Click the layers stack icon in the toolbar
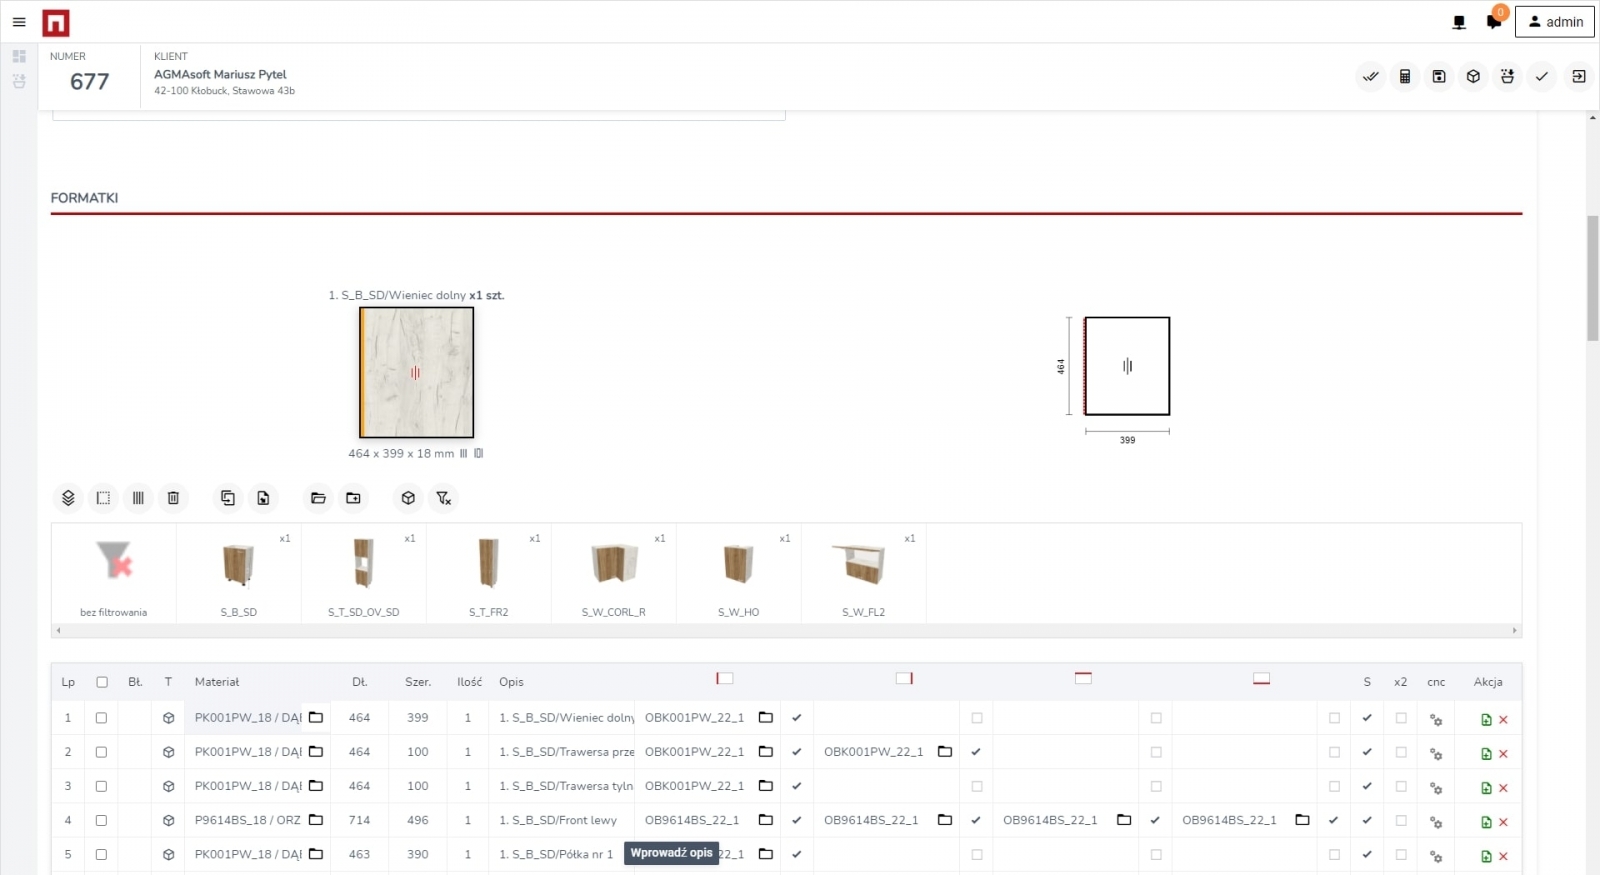This screenshot has height=875, width=1600. tap(68, 498)
